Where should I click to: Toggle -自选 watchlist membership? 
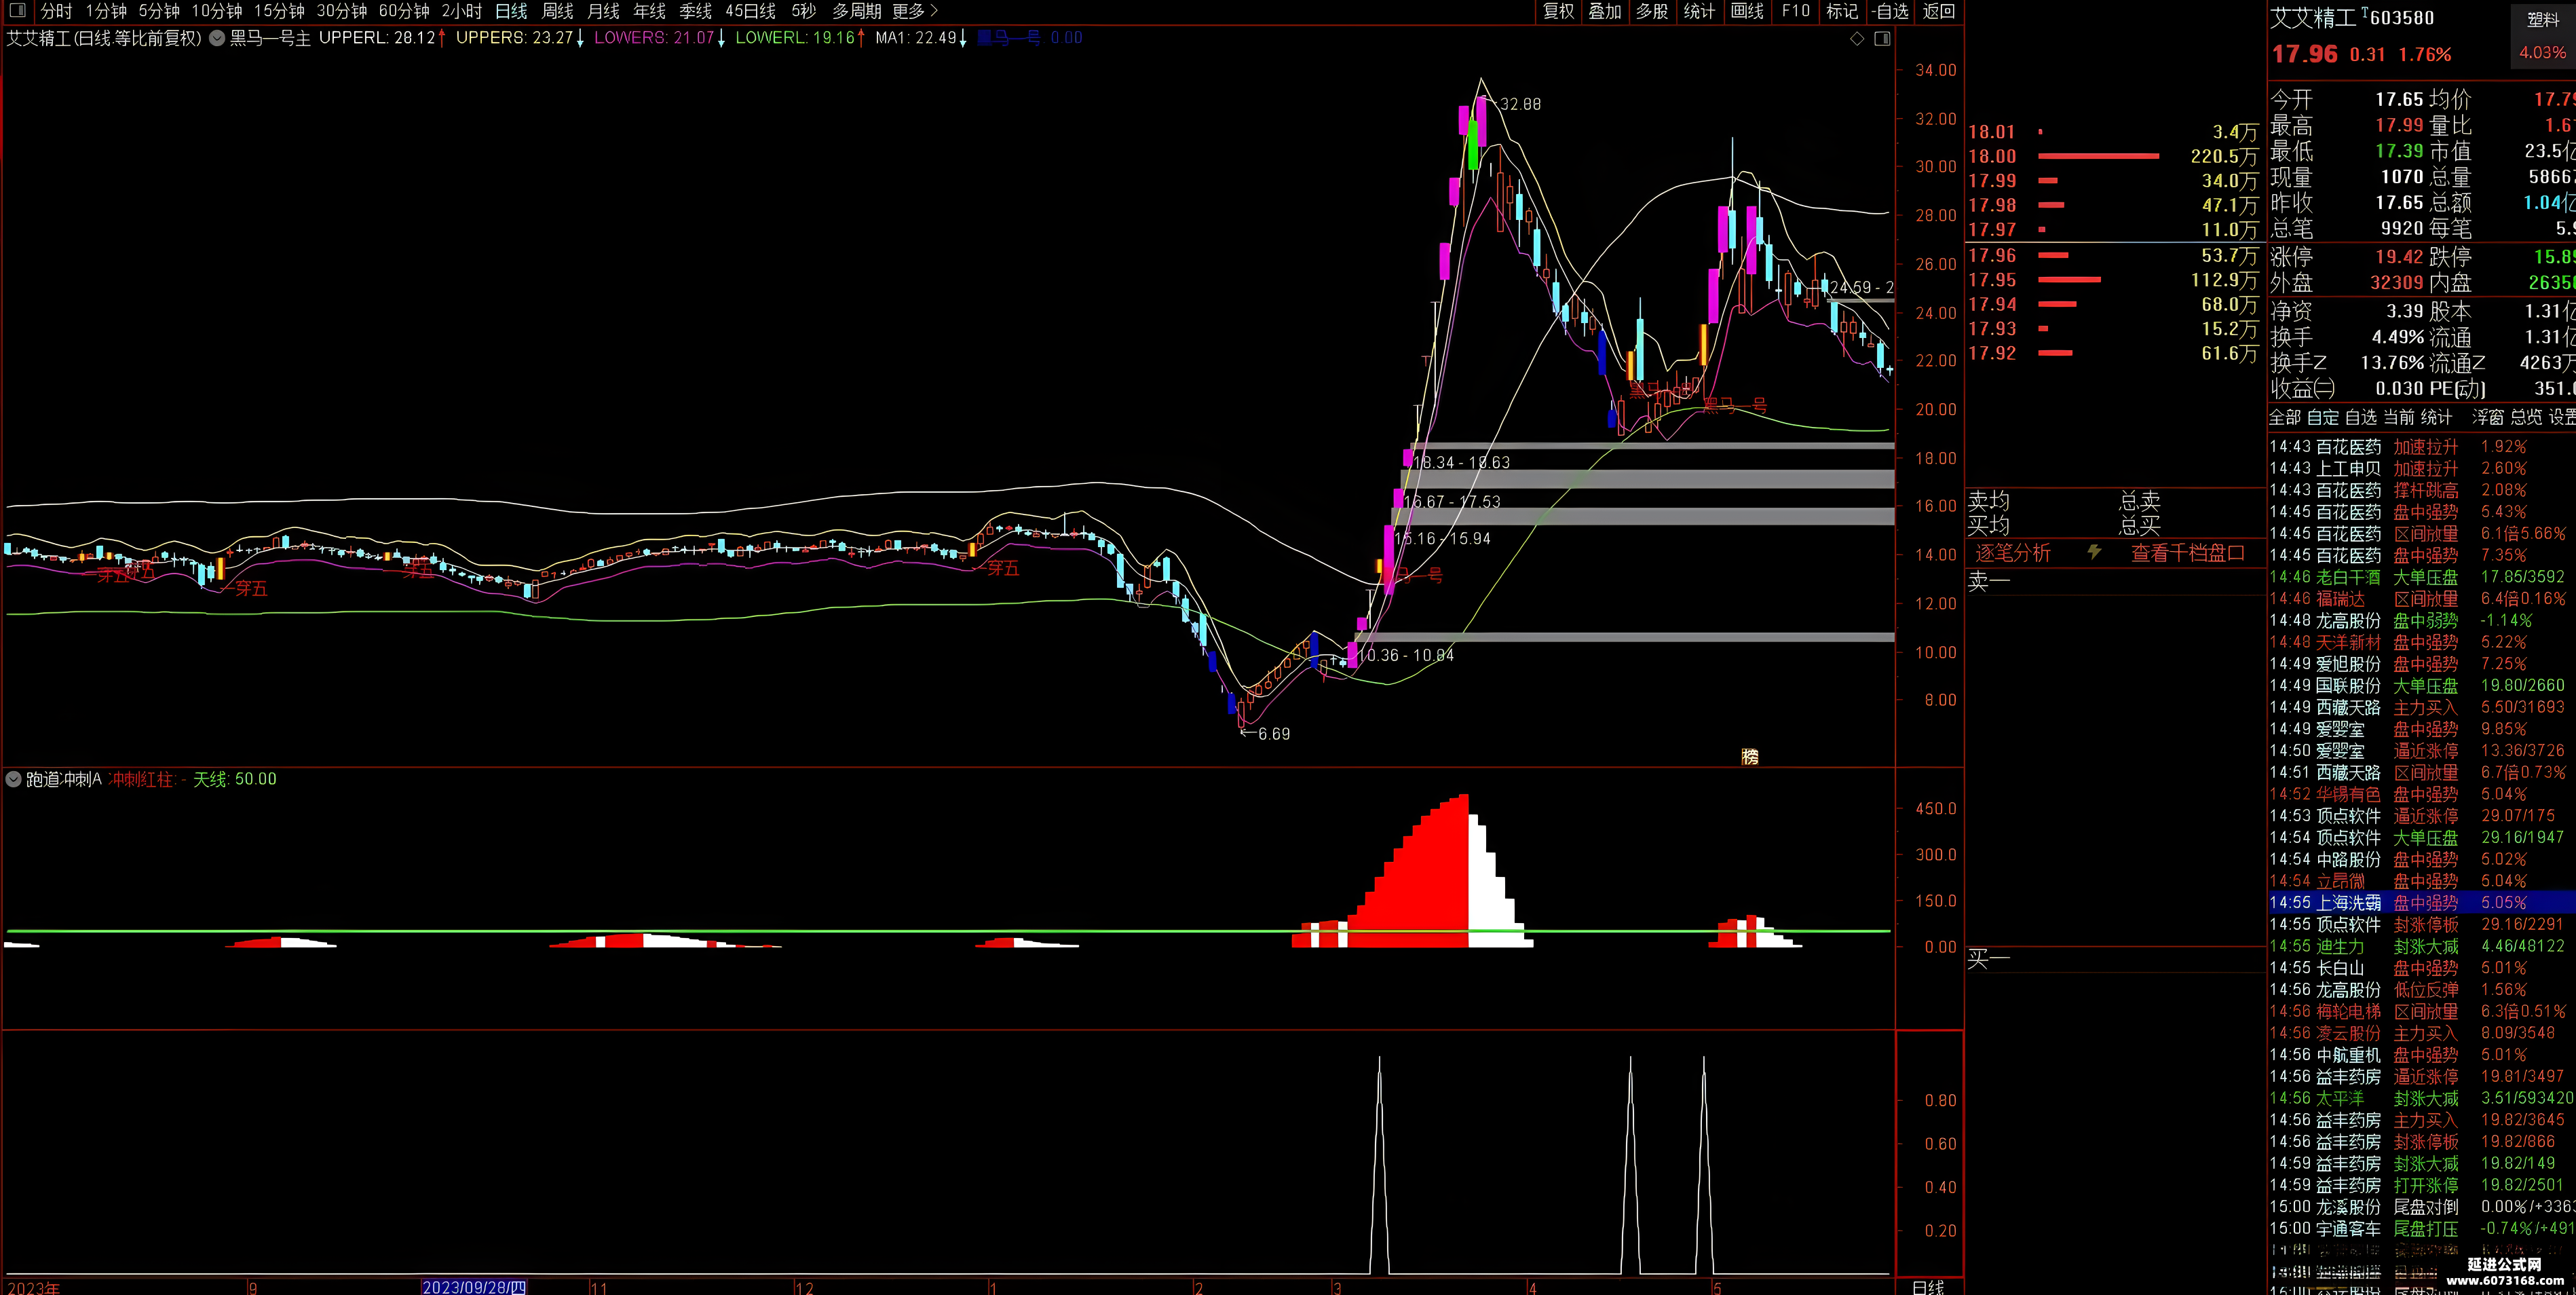click(1890, 11)
